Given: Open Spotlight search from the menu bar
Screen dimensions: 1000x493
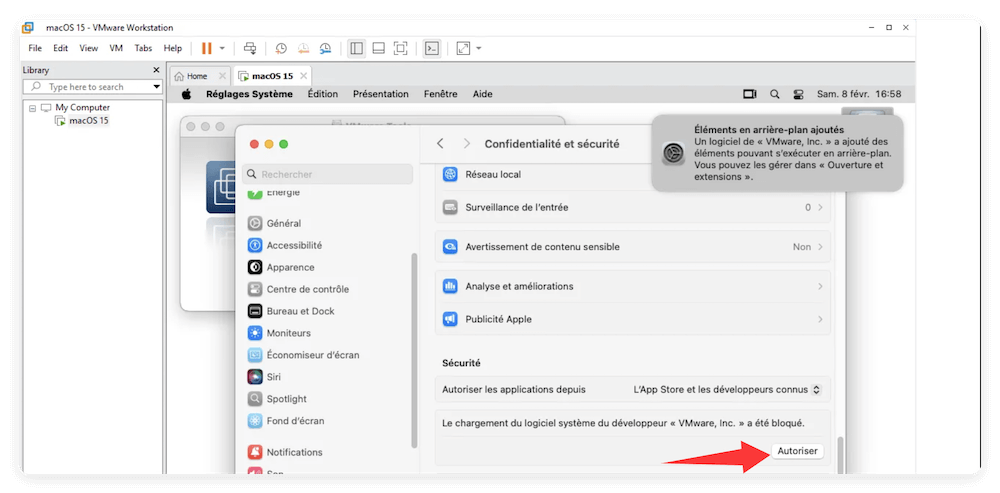Looking at the screenshot, I should [x=775, y=94].
